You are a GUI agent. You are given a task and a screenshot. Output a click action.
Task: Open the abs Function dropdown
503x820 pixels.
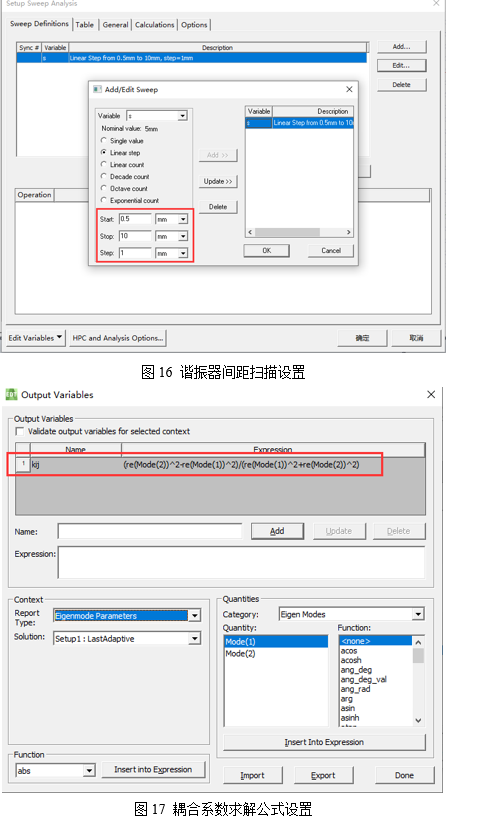pyautogui.click(x=89, y=770)
